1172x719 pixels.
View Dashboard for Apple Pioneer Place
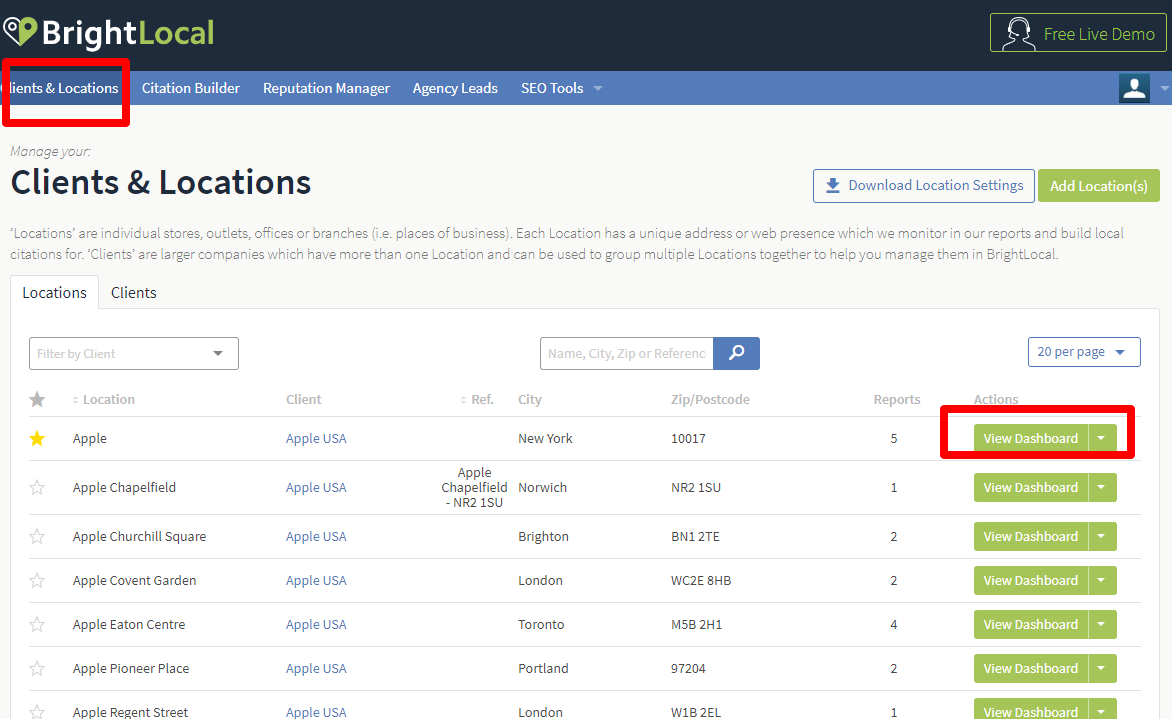coord(1031,668)
